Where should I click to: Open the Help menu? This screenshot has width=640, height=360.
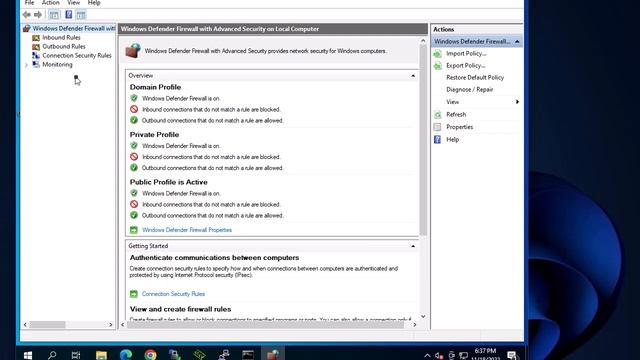click(x=94, y=3)
